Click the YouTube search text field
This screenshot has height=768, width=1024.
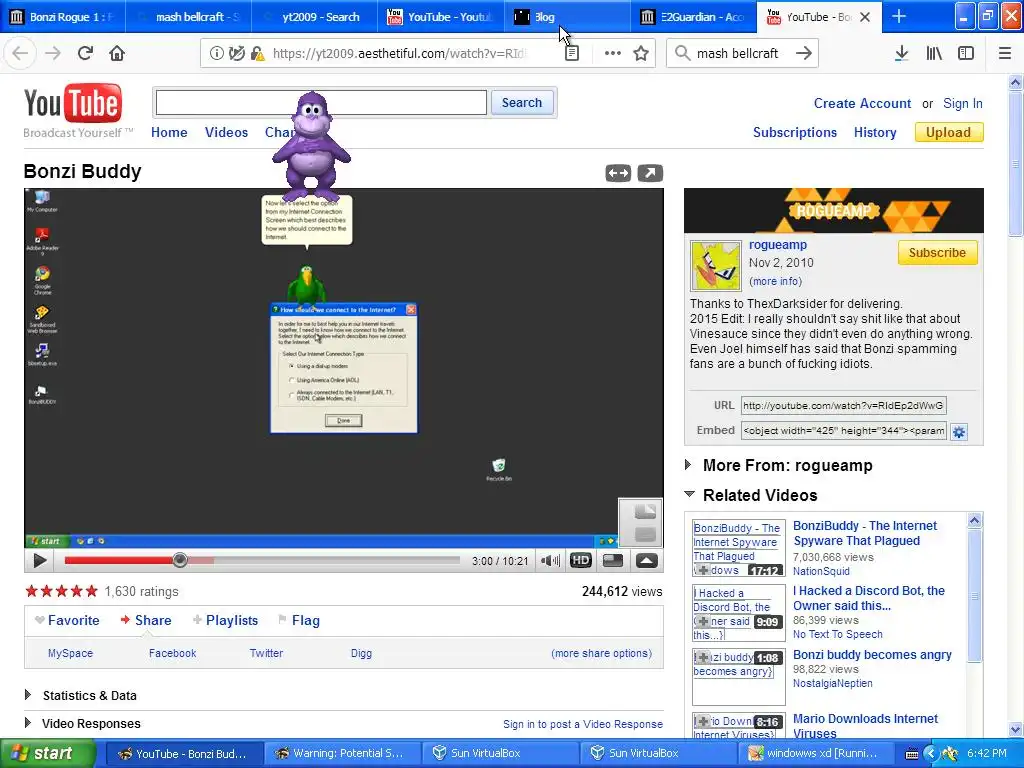[321, 103]
